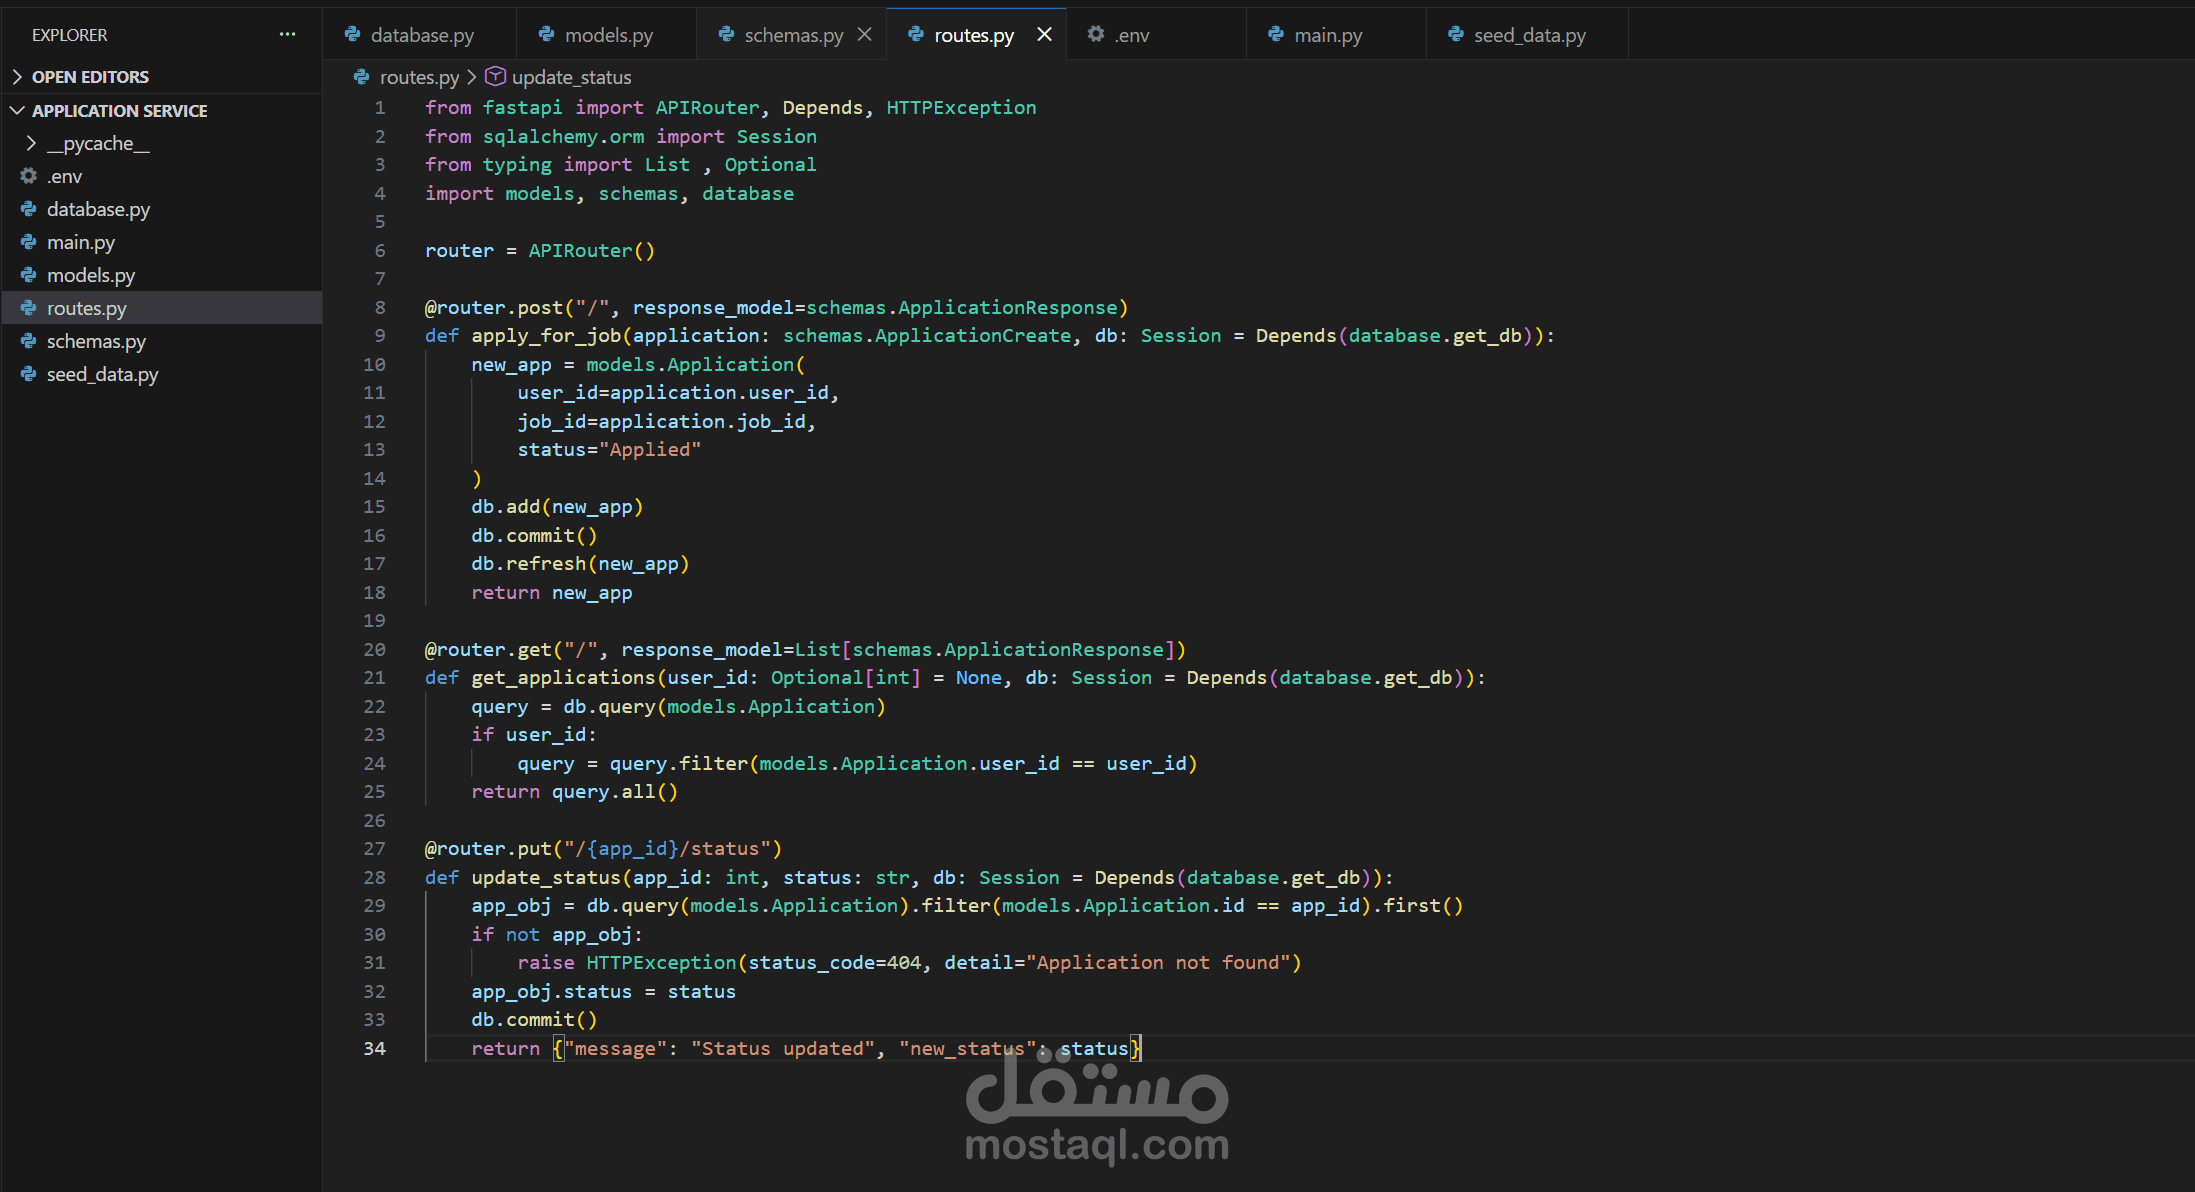Click the .env gear icon in Explorer
The width and height of the screenshot is (2195, 1192).
pyautogui.click(x=28, y=176)
